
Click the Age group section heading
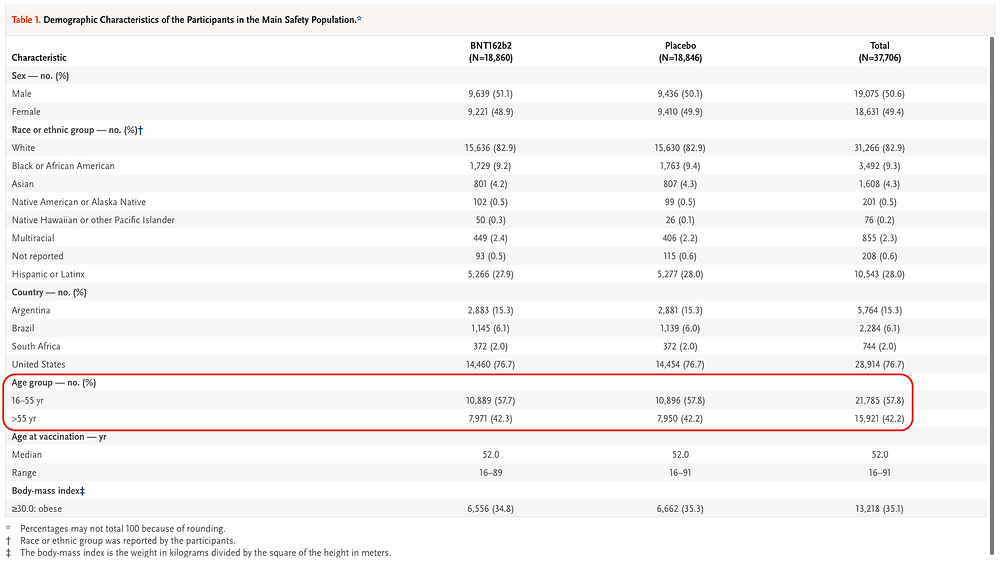[x=54, y=382]
